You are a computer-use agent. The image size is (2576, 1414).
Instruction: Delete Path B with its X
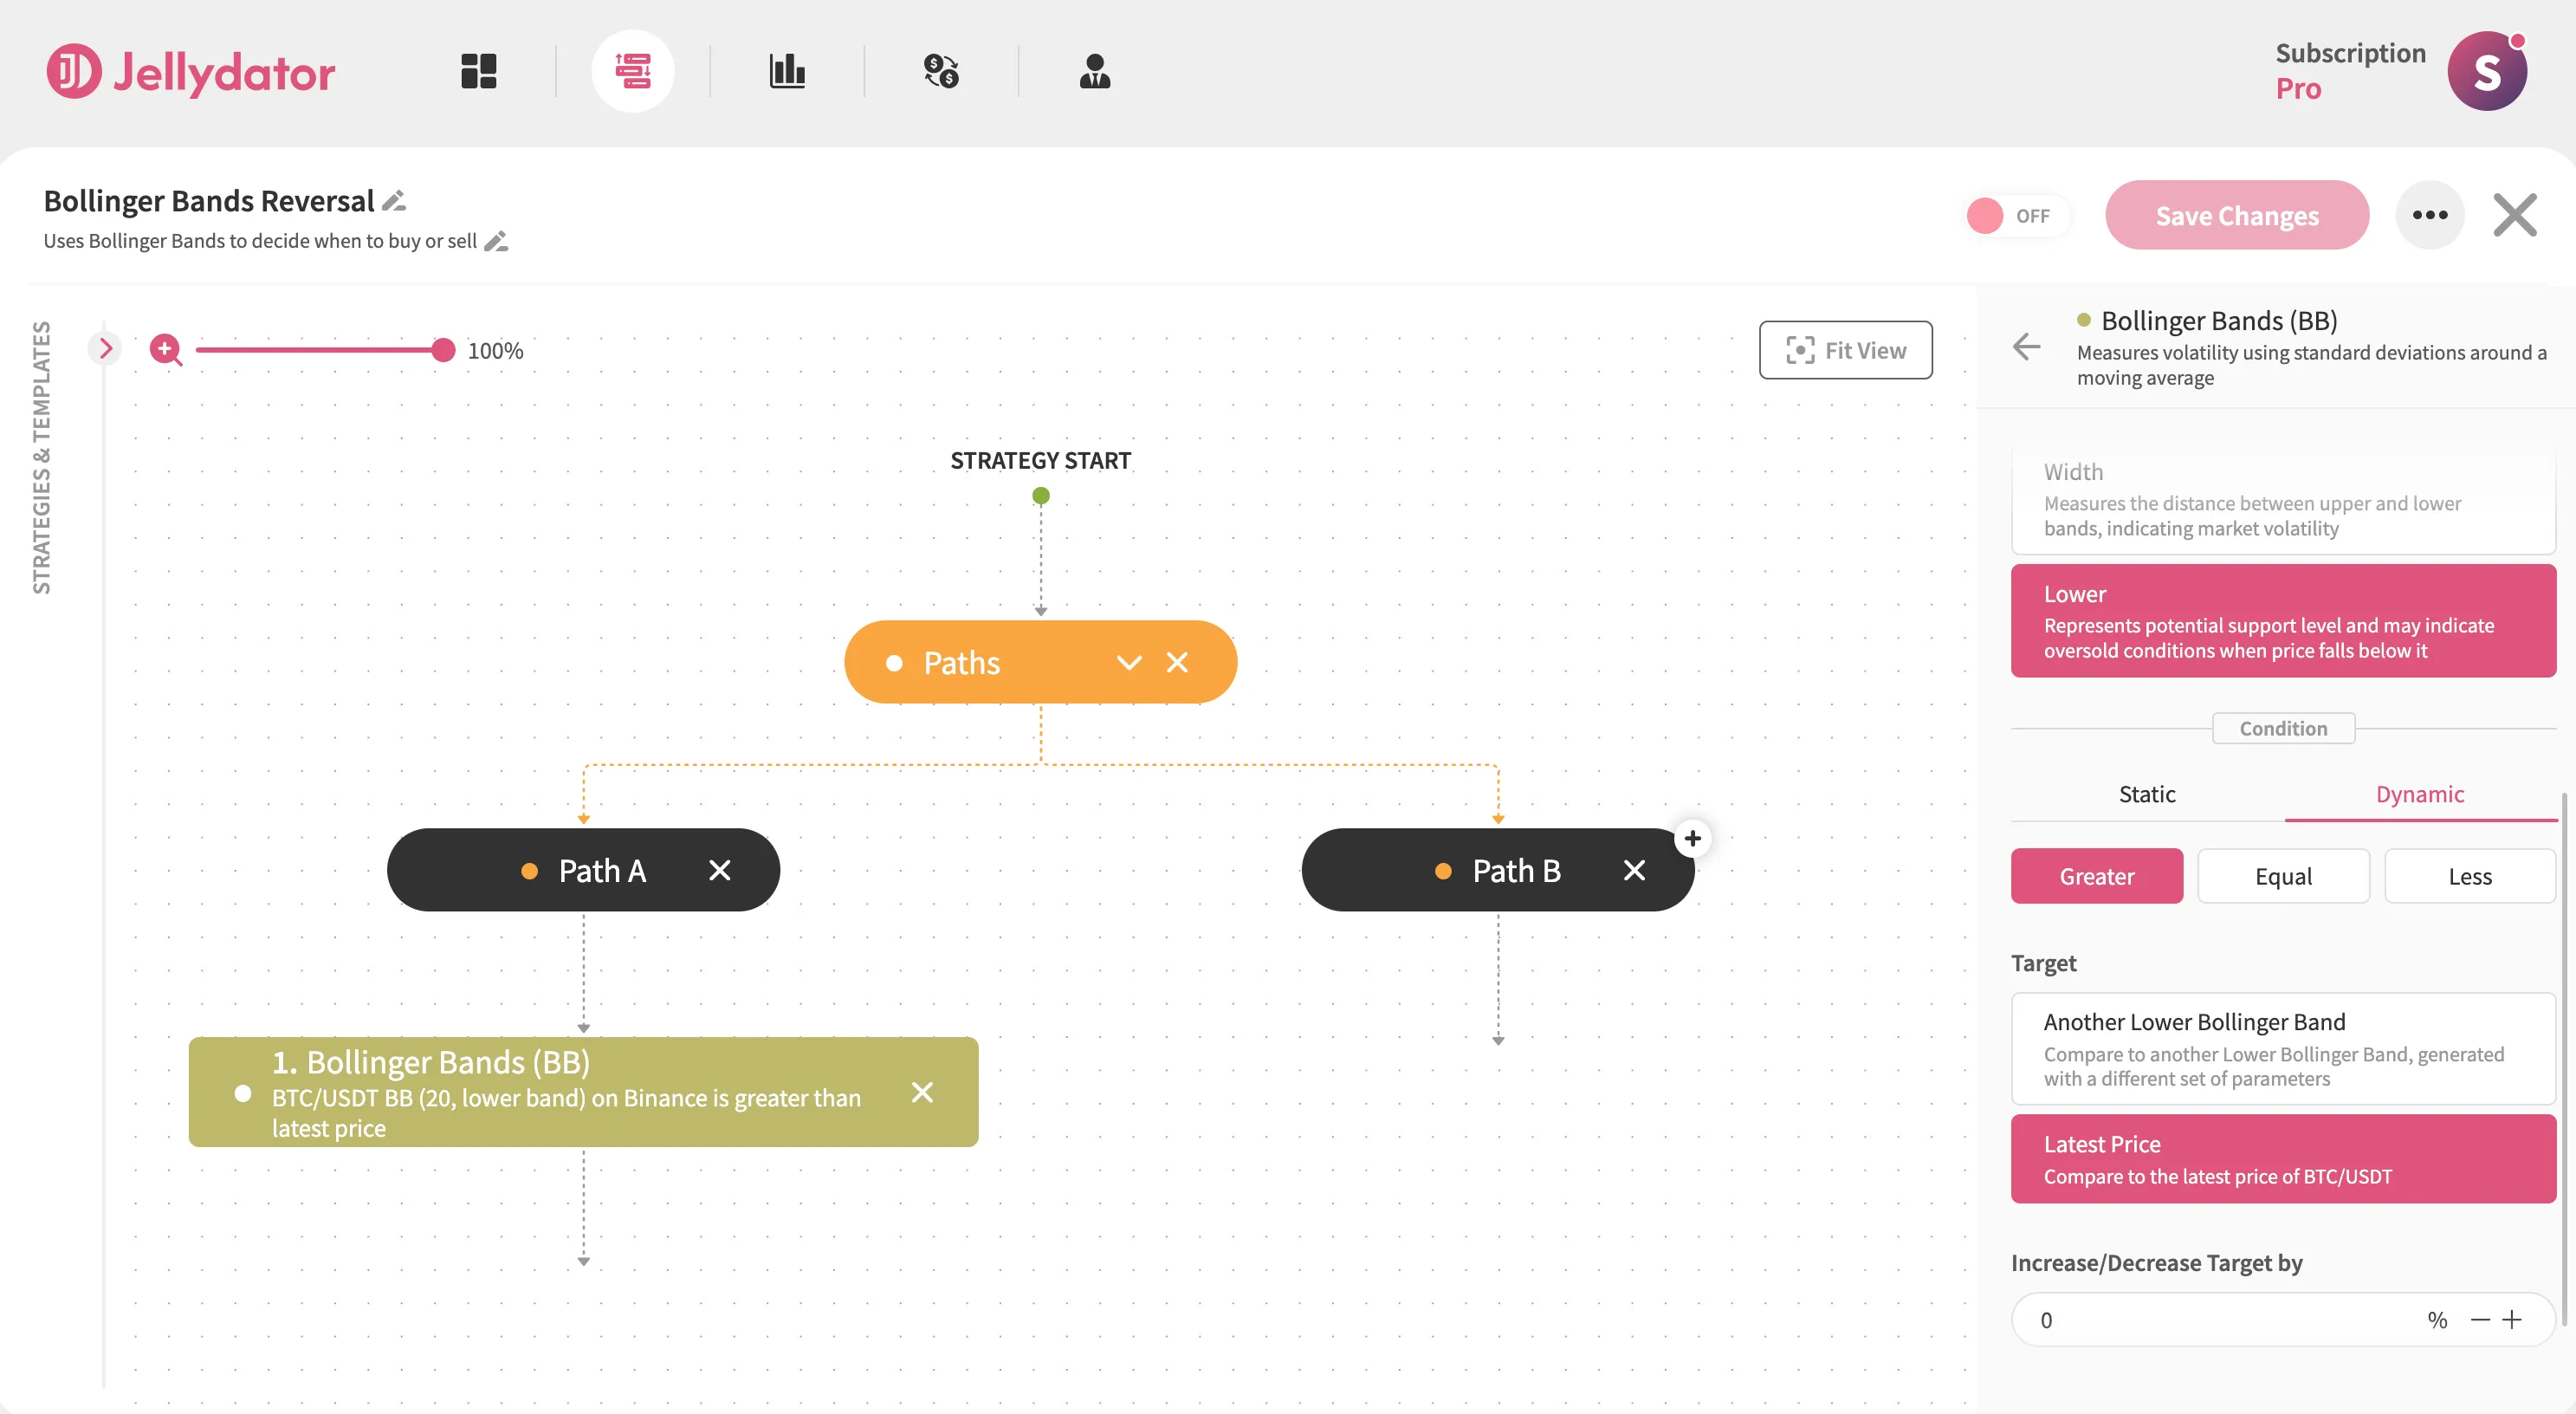(x=1634, y=870)
